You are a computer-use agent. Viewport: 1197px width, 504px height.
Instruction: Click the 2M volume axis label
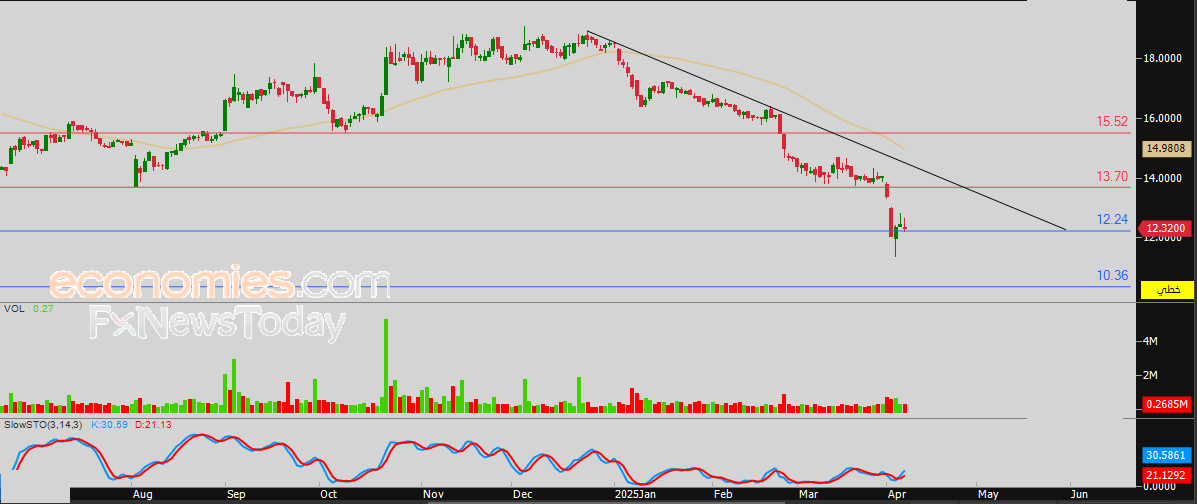(x=1151, y=375)
